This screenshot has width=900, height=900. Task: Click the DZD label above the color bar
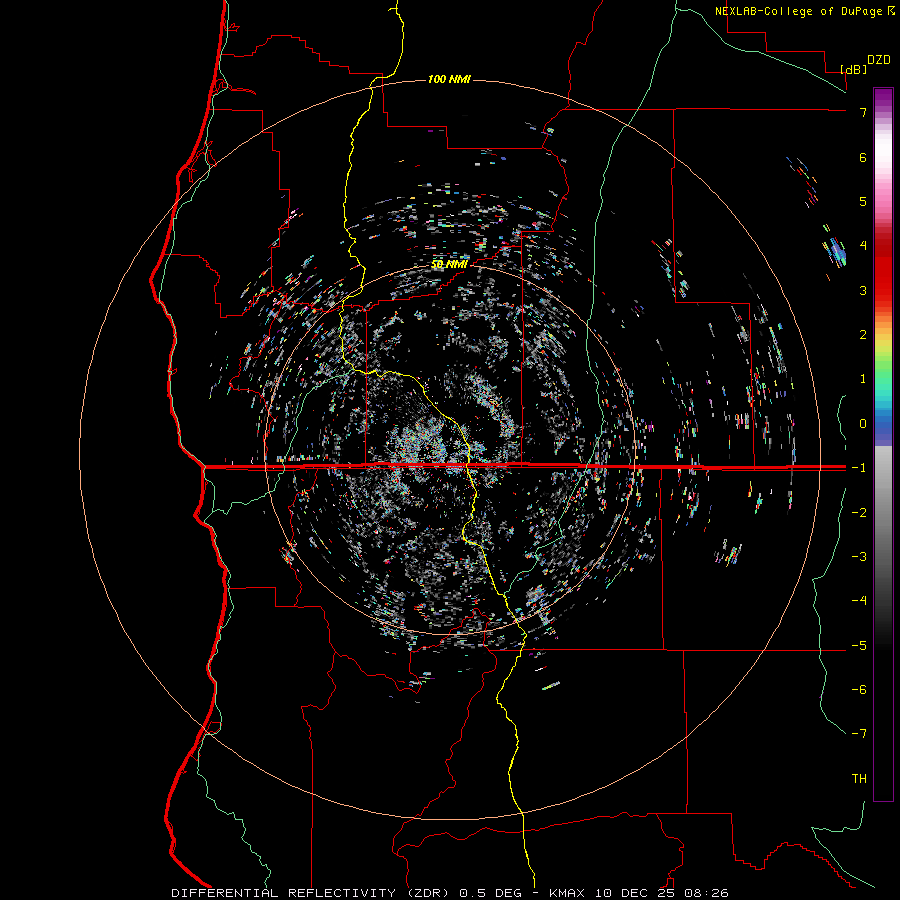click(x=879, y=60)
